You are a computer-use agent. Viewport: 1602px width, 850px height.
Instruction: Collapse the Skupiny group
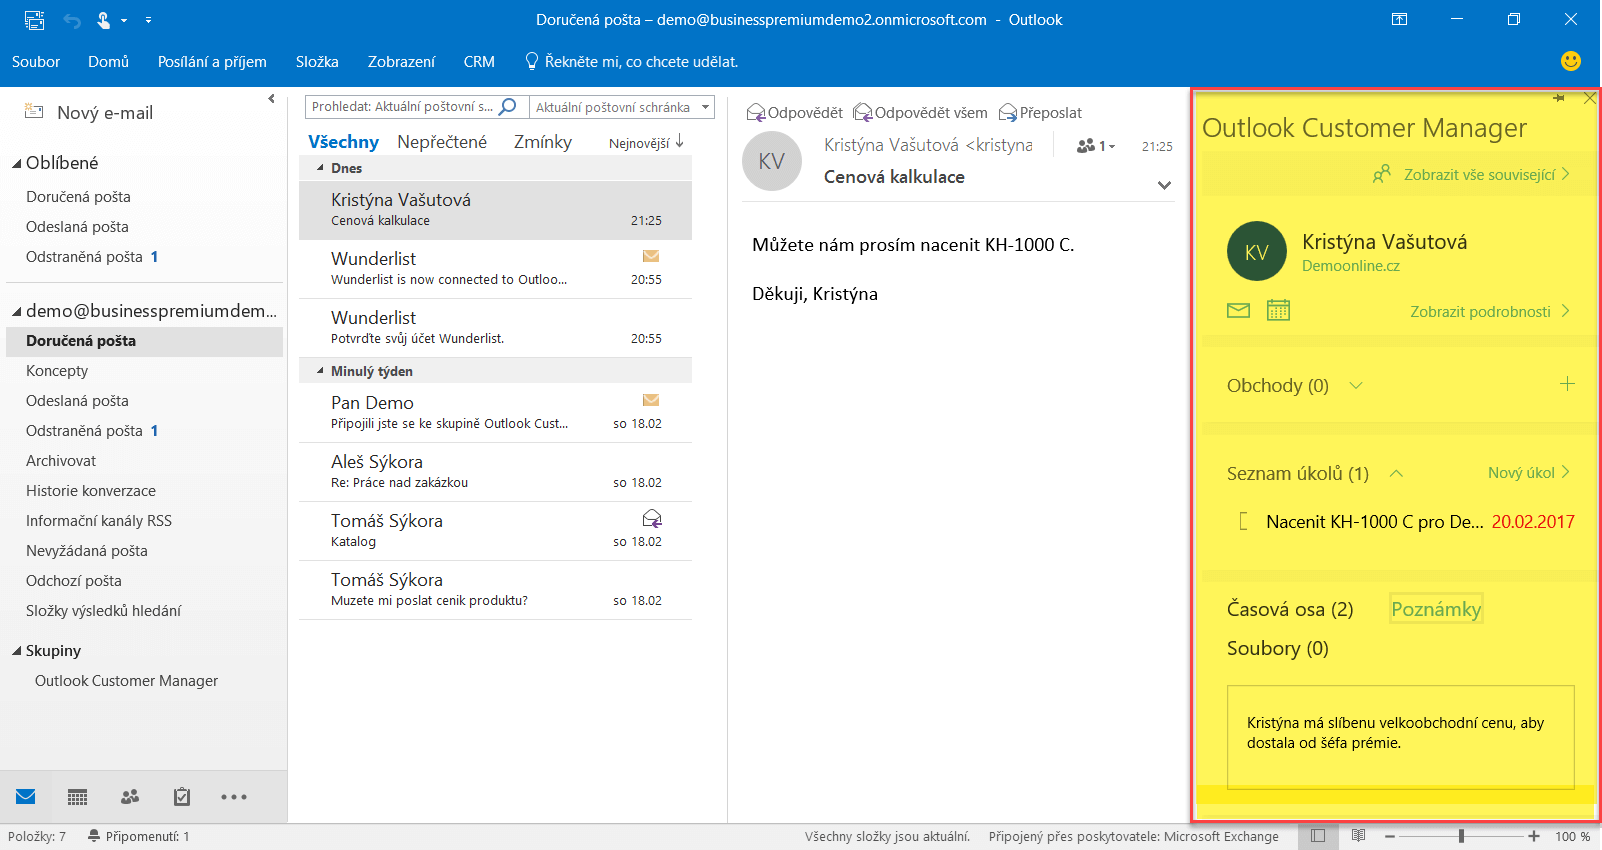pyautogui.click(x=16, y=651)
